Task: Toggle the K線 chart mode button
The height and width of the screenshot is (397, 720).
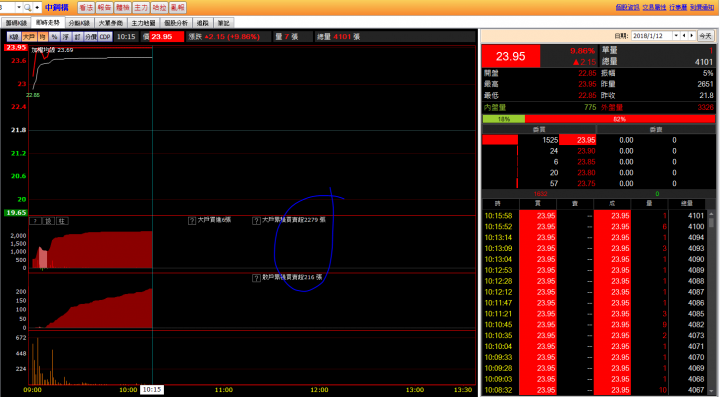Action: (14, 37)
